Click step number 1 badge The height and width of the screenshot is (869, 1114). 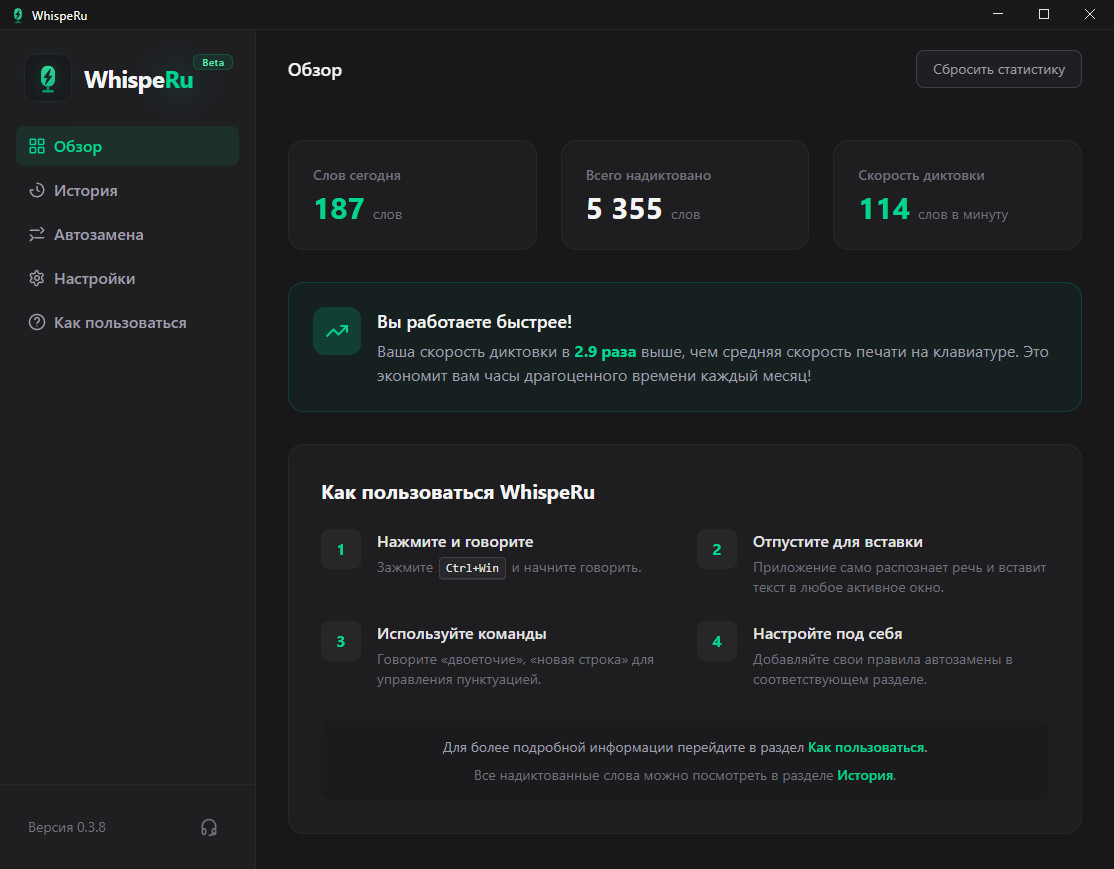341,549
